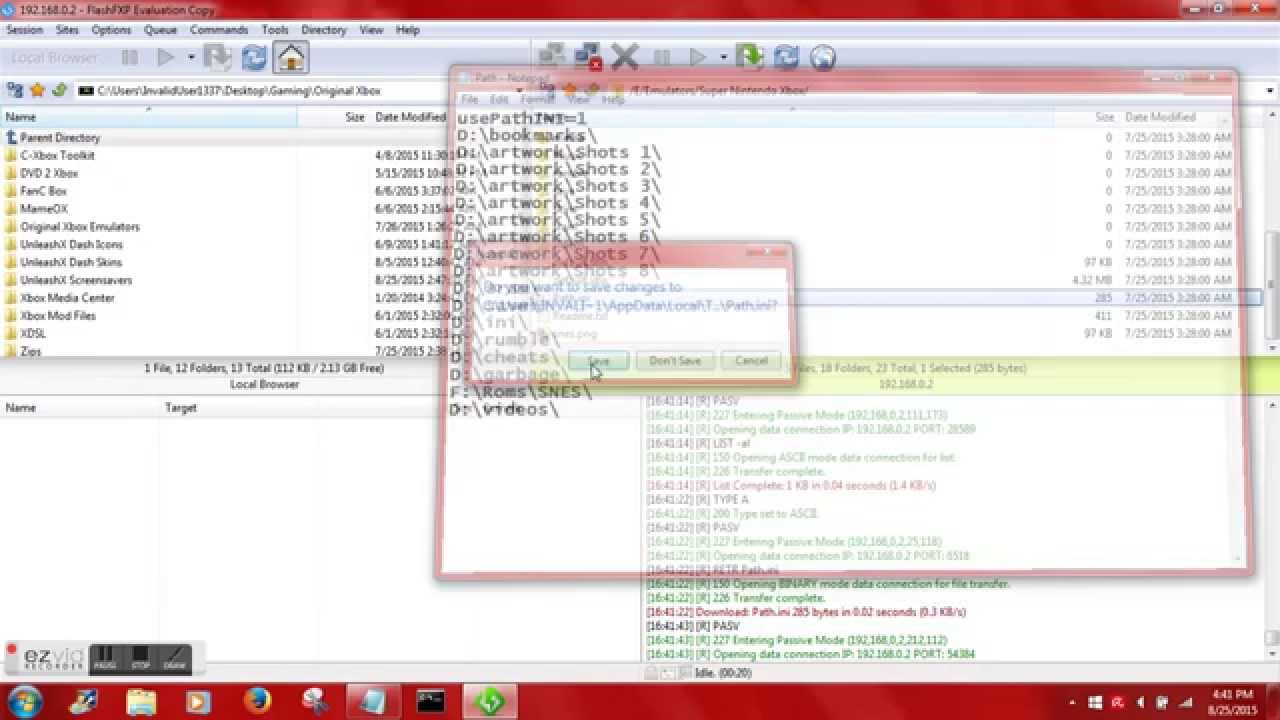
Task: Select the FanC Box folder
Action: point(43,191)
